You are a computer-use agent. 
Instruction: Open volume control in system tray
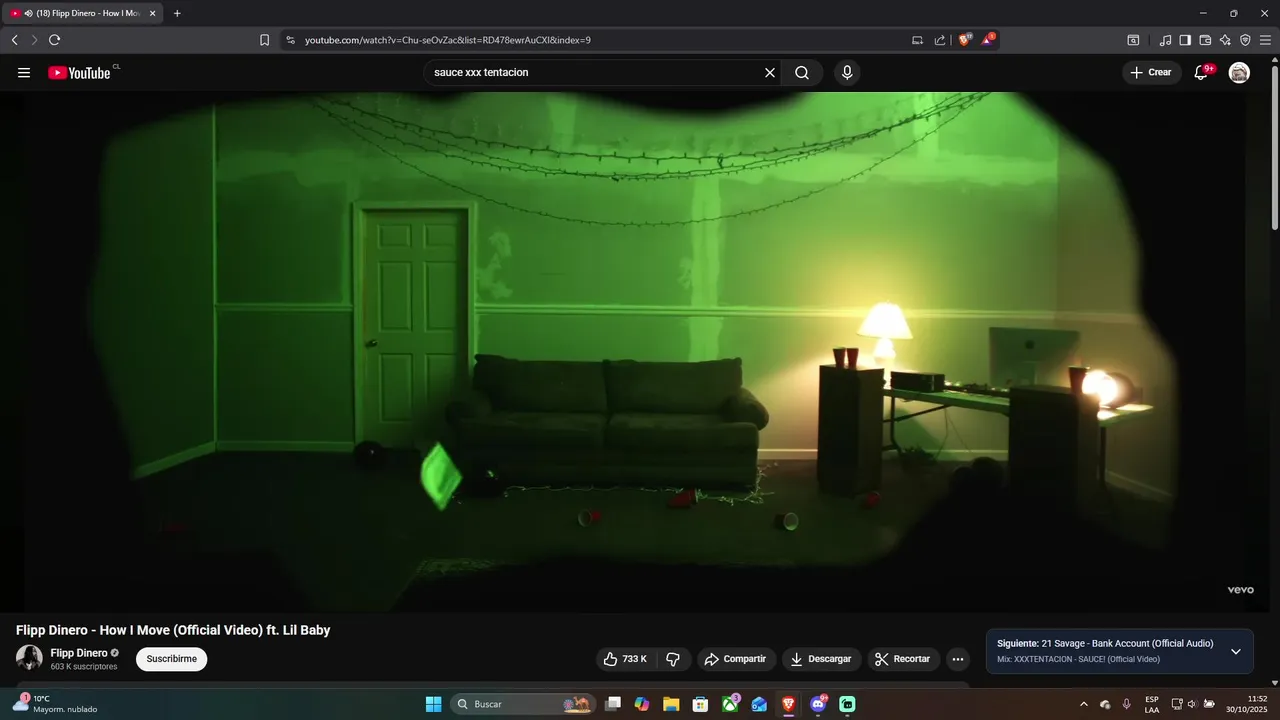pos(1192,704)
